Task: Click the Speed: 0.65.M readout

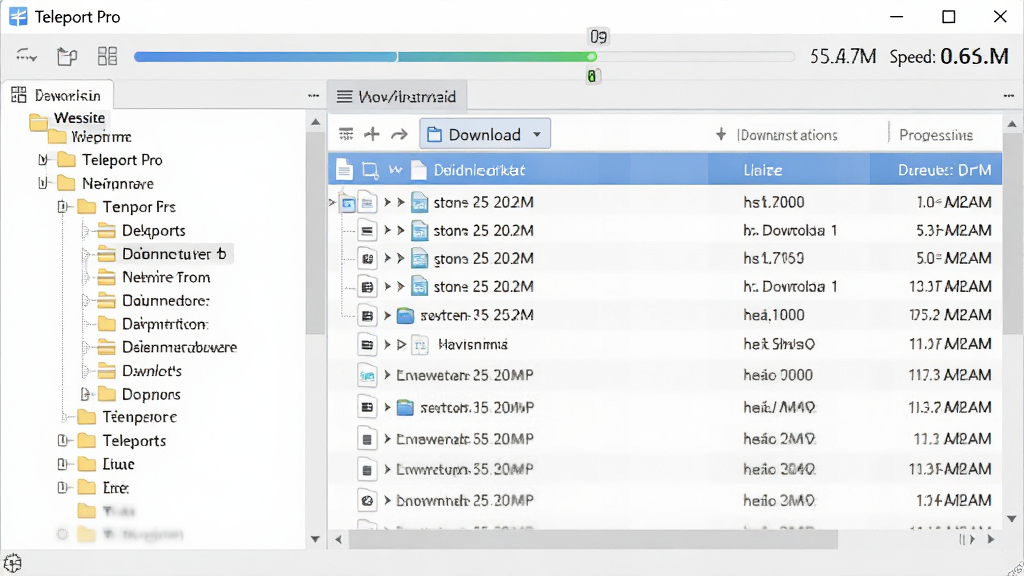Action: click(x=949, y=57)
